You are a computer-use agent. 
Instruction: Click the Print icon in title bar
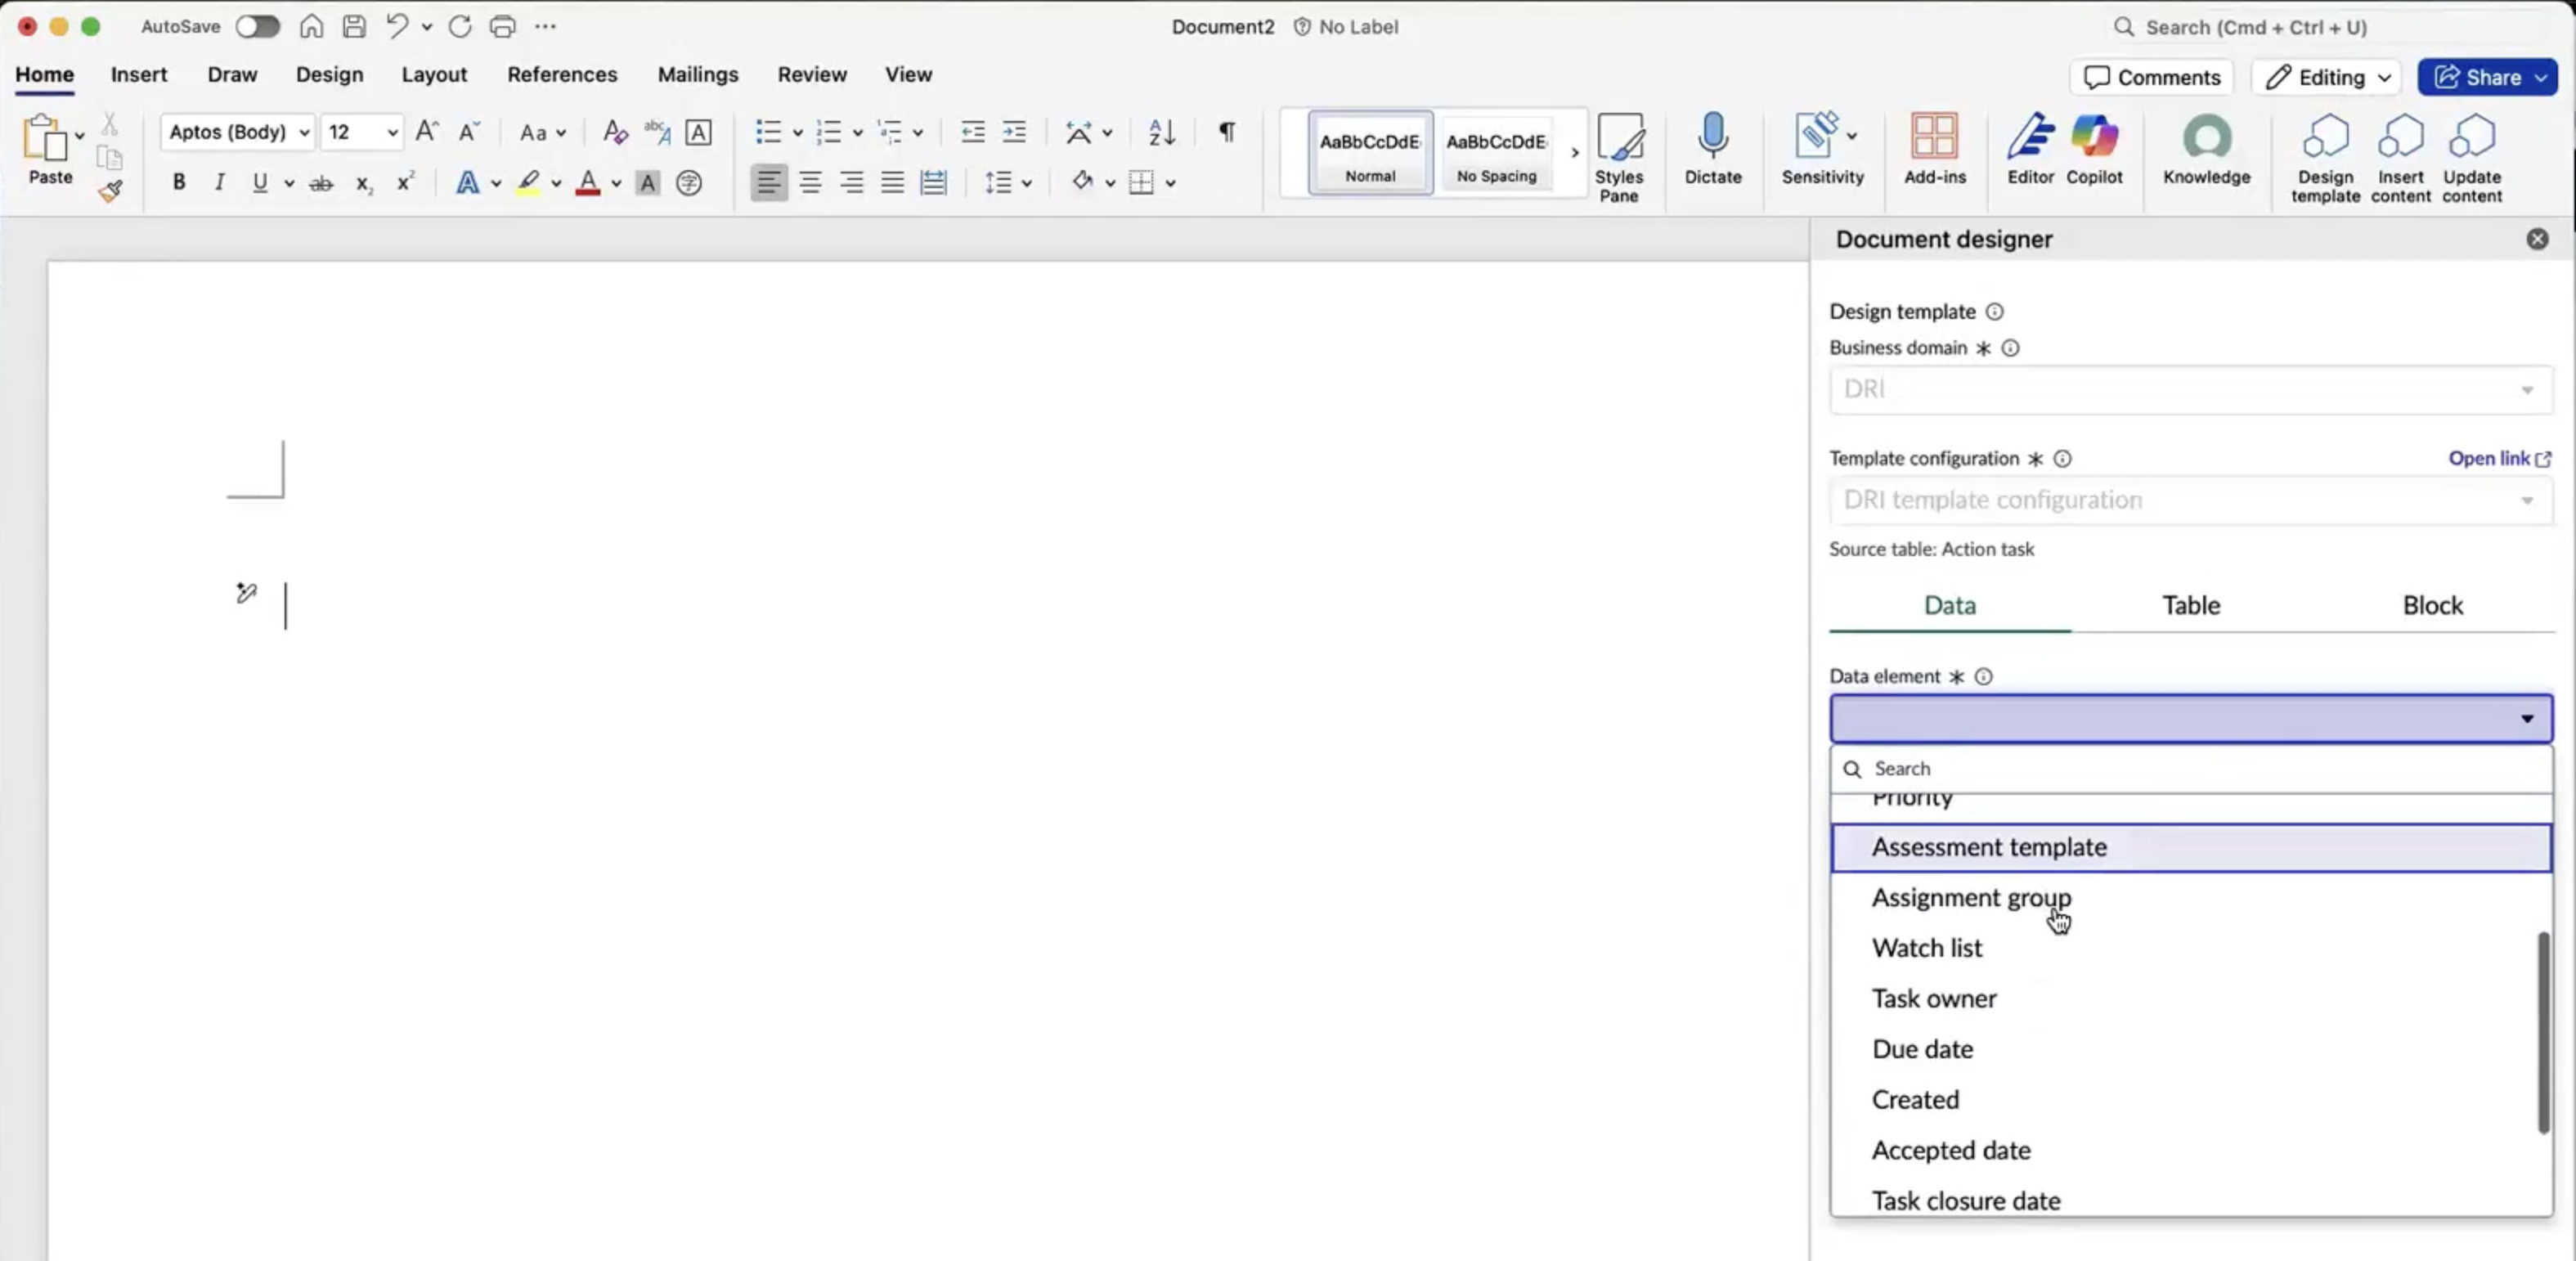pos(502,27)
